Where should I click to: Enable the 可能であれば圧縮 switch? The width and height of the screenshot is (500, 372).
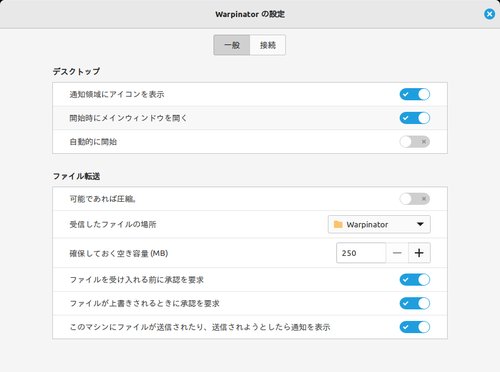415,199
